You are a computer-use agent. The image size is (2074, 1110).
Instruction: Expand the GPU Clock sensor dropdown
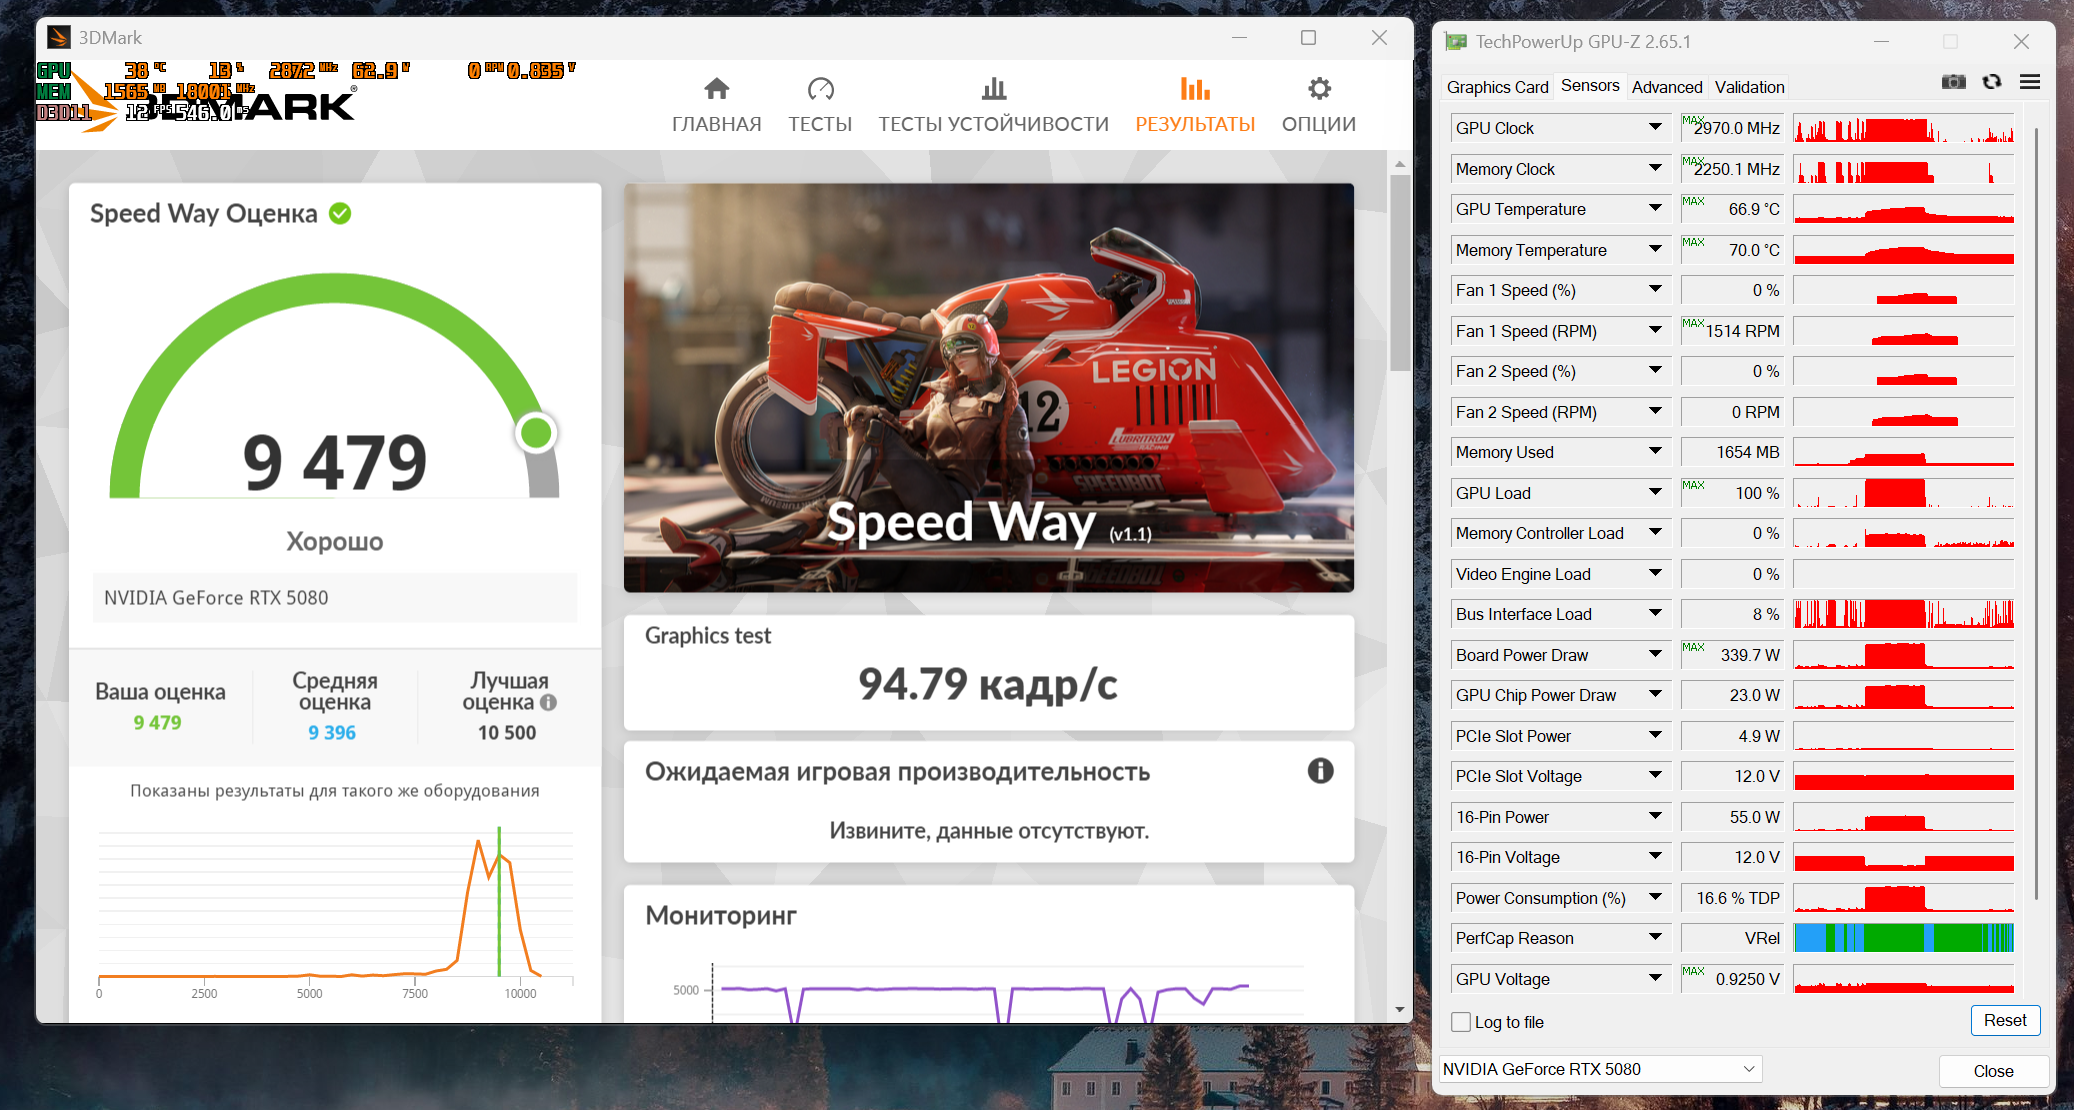[x=1655, y=127]
